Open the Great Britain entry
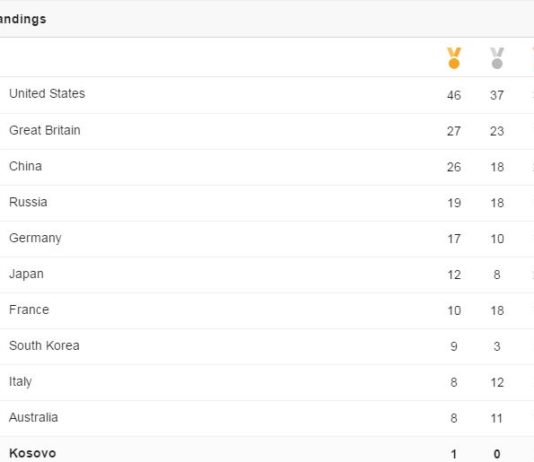 coord(267,131)
